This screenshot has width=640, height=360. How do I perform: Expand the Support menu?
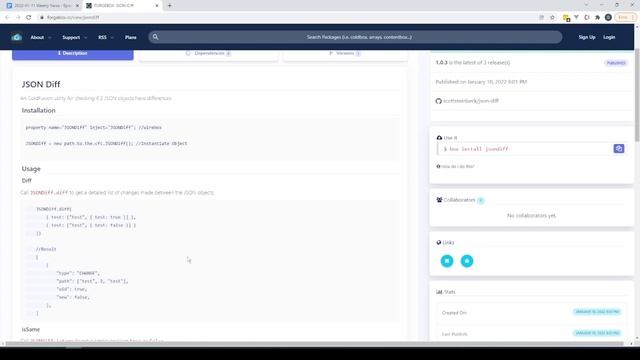coord(74,37)
